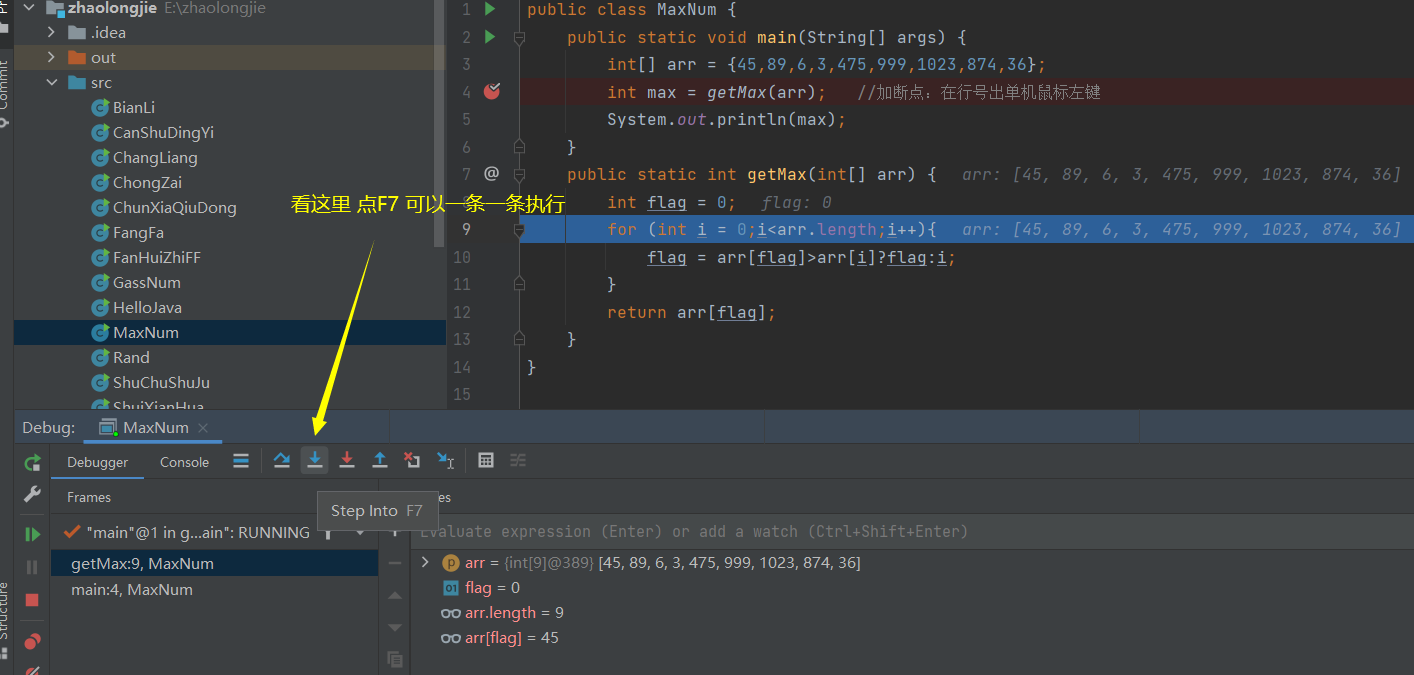Switch to the Debugger tab
The image size is (1414, 675).
[x=98, y=462]
